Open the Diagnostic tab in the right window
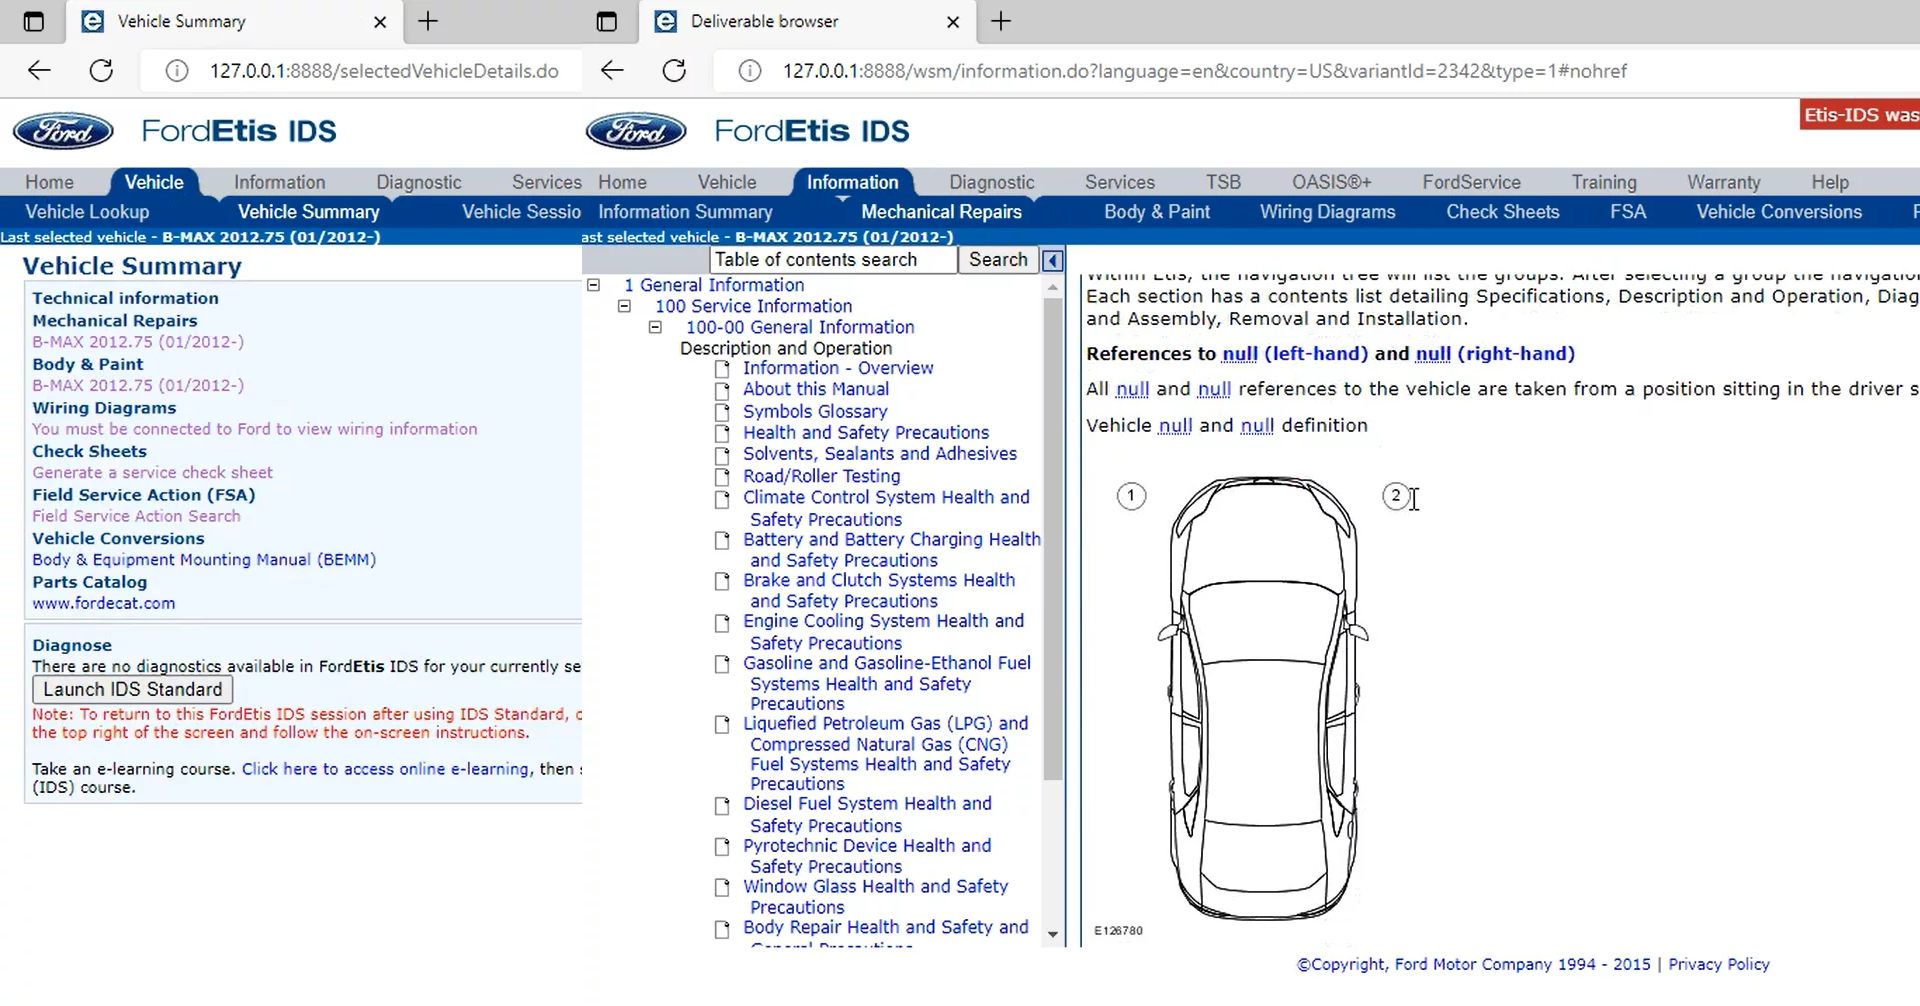The image size is (1920, 1006). 991,182
